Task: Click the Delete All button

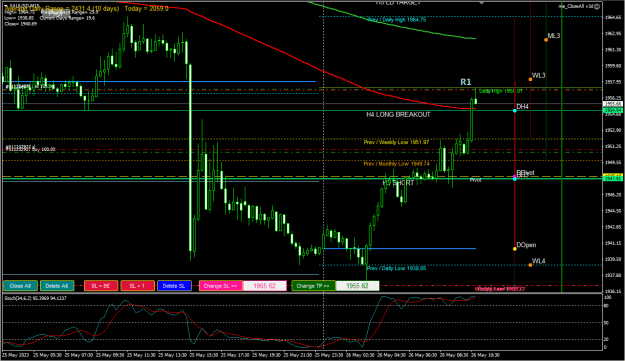Action: point(57,286)
